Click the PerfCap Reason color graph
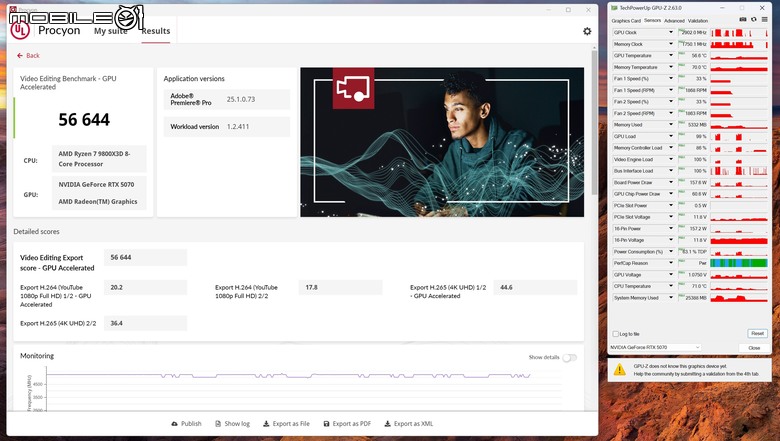This screenshot has height=441, width=780. [x=739, y=263]
